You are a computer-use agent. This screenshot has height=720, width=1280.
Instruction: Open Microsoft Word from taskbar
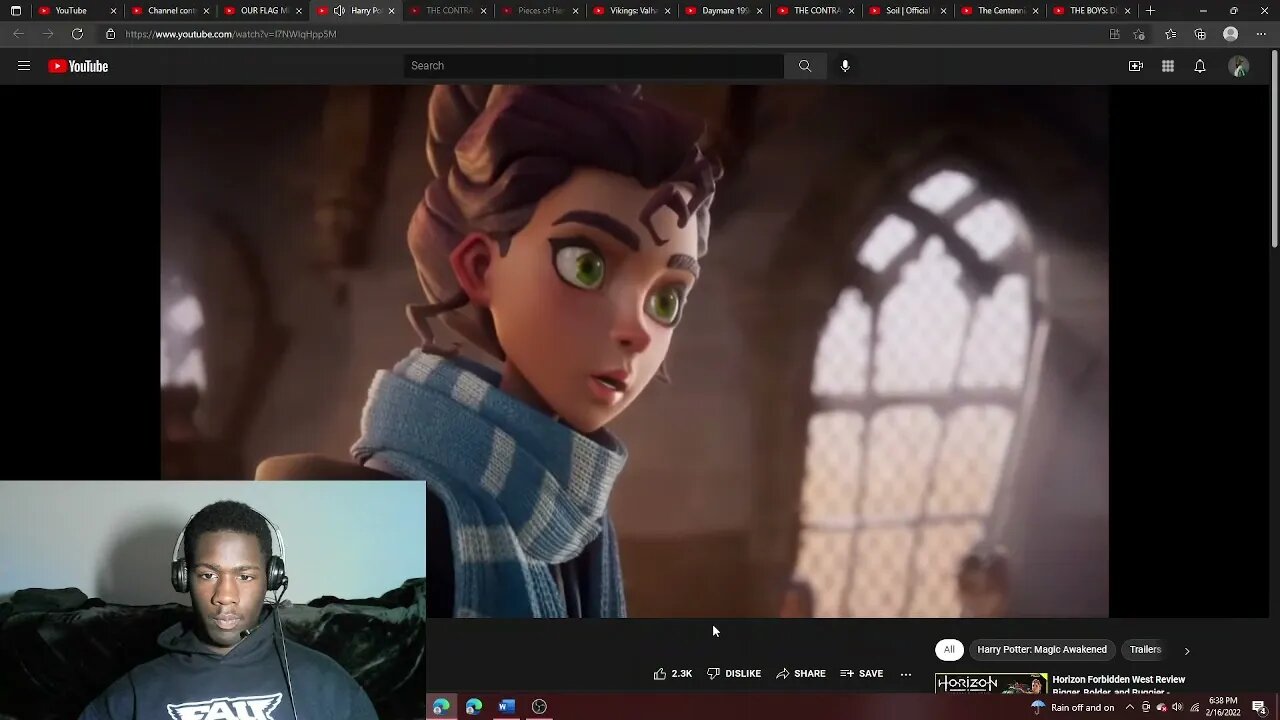pos(507,706)
